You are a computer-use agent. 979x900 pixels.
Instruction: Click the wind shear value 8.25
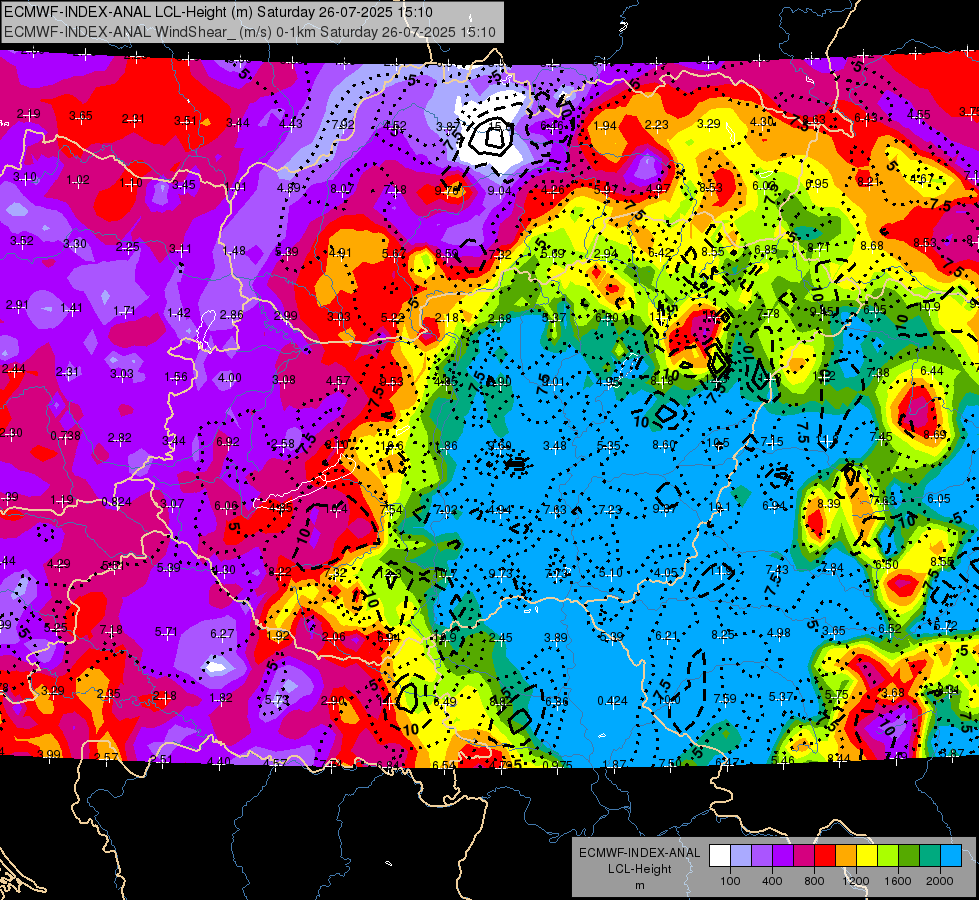[723, 635]
